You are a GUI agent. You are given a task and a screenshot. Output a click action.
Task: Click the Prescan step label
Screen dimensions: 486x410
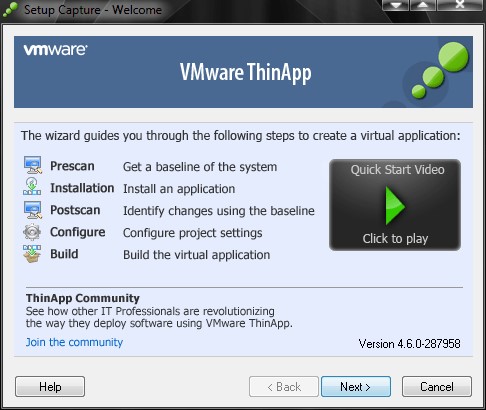point(72,166)
